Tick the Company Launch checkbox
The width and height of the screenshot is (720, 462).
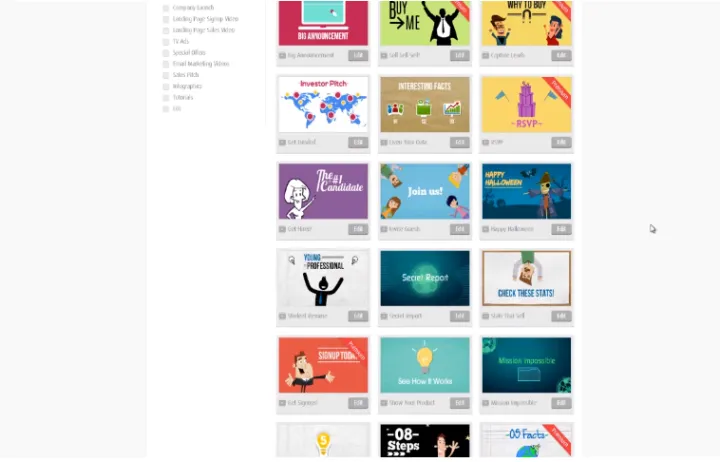click(166, 8)
